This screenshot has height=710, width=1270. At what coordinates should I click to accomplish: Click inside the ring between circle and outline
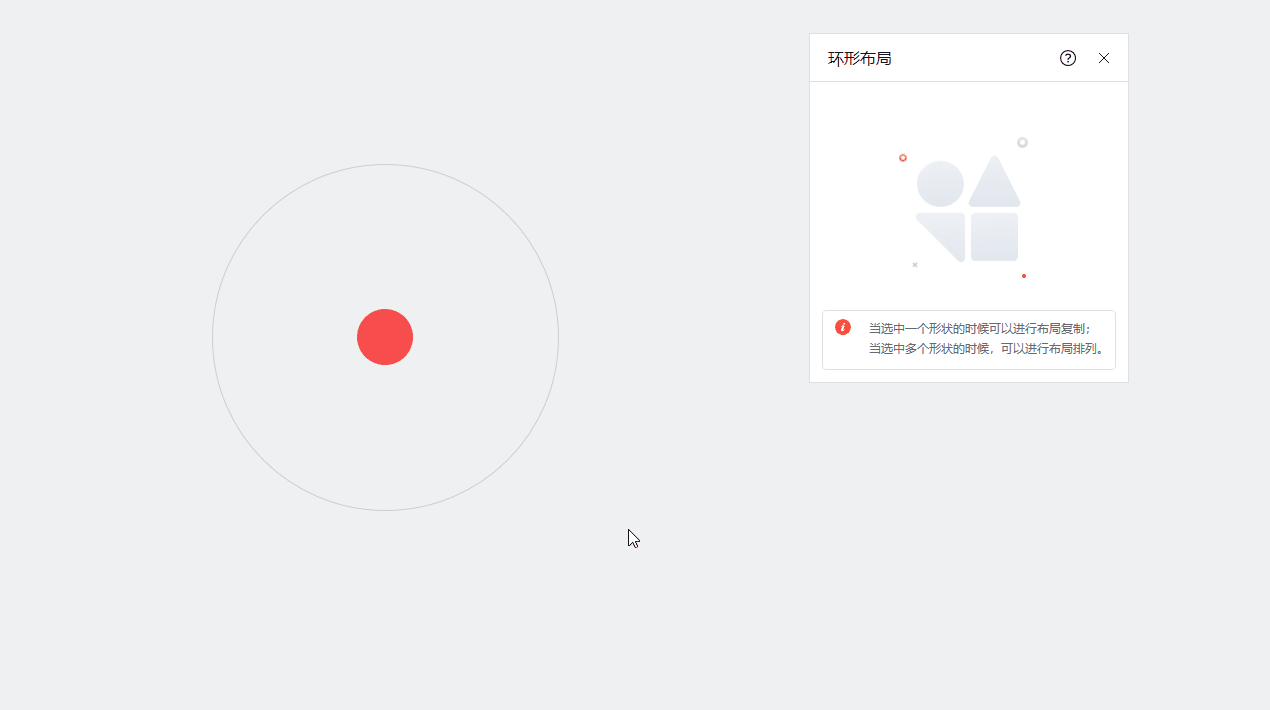click(x=385, y=240)
